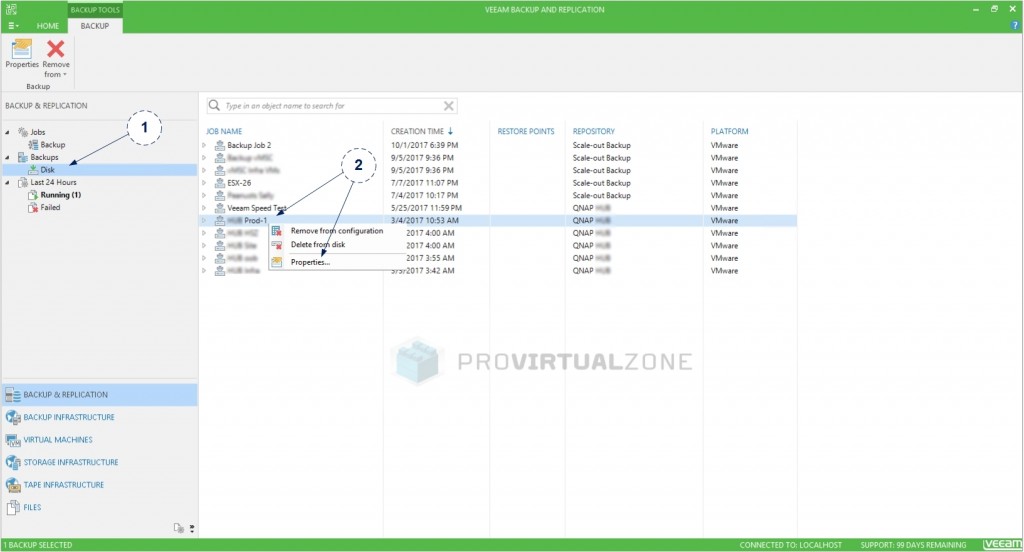The height and width of the screenshot is (552, 1024).
Task: Click the search magnifier icon
Action: (x=214, y=105)
